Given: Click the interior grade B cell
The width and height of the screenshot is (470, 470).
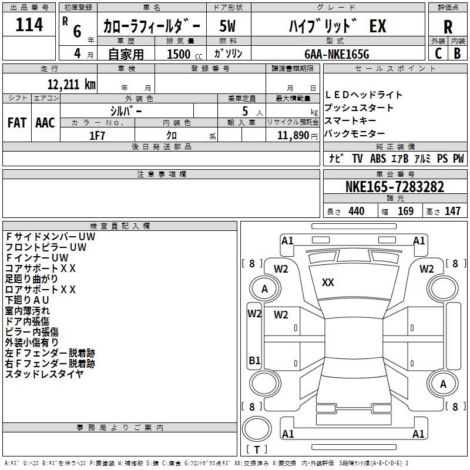Looking at the screenshot, I should point(457,53).
